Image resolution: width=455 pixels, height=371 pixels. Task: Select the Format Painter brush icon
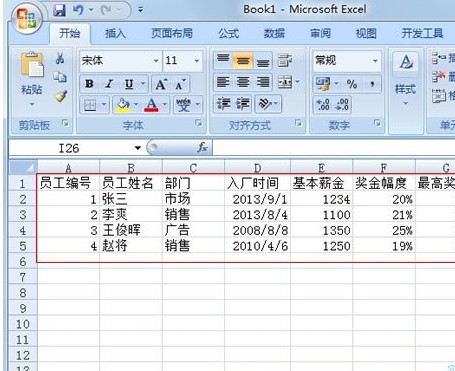[60, 96]
